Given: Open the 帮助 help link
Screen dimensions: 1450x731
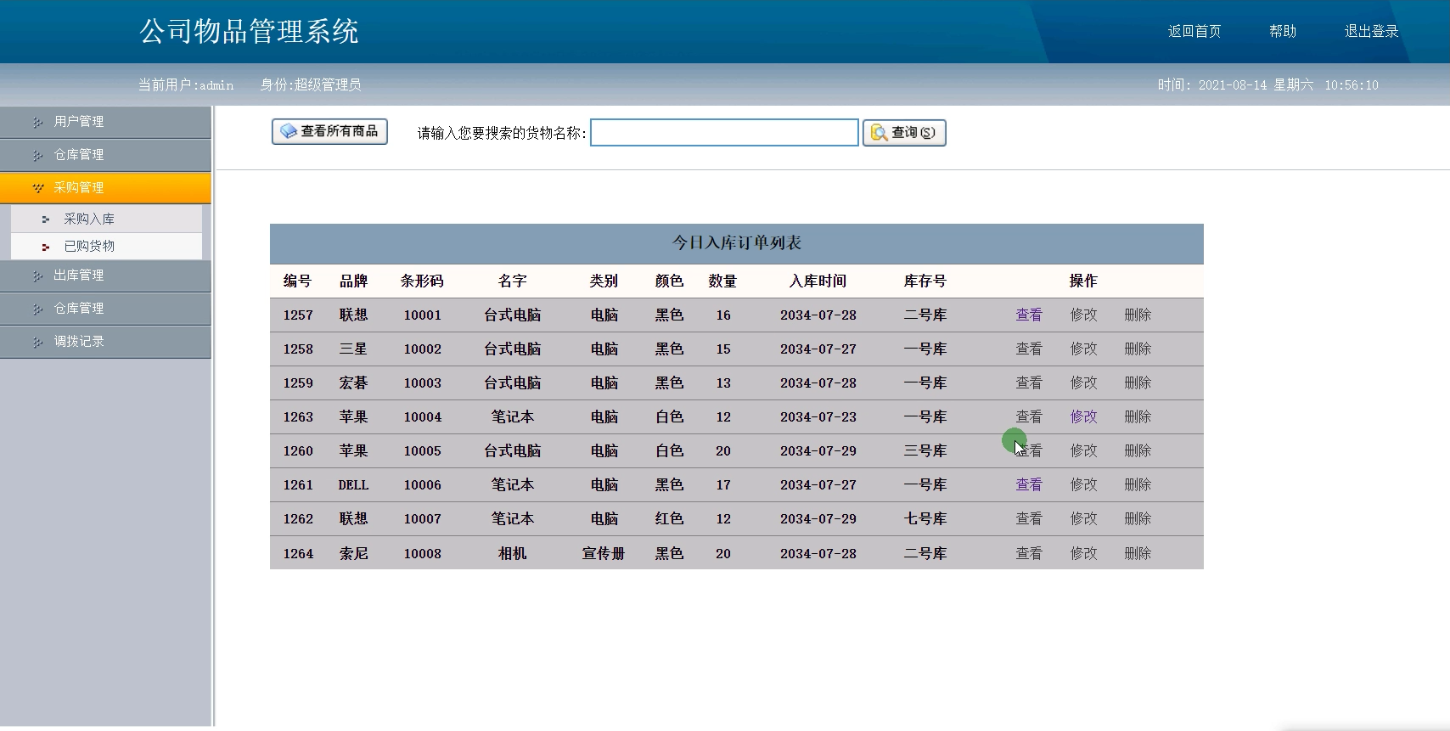Looking at the screenshot, I should pos(1283,31).
